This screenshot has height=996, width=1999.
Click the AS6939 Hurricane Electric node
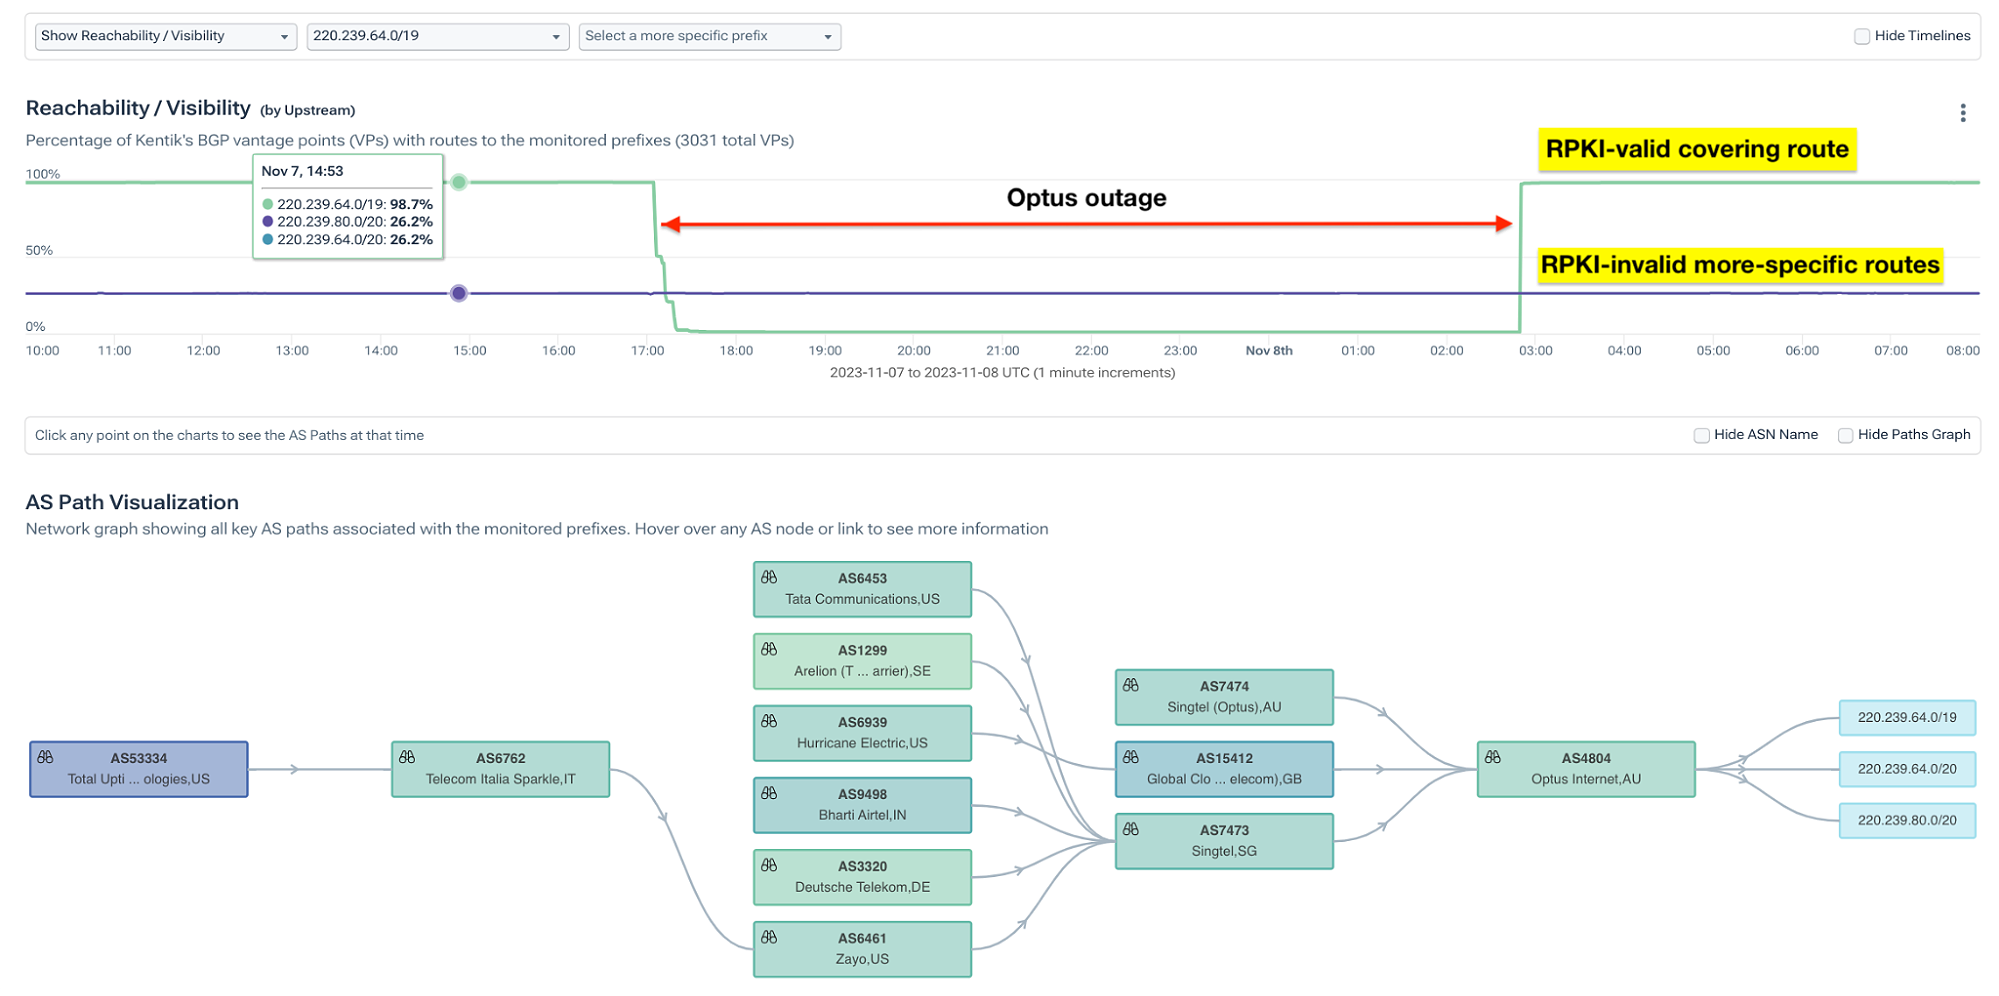(862, 733)
